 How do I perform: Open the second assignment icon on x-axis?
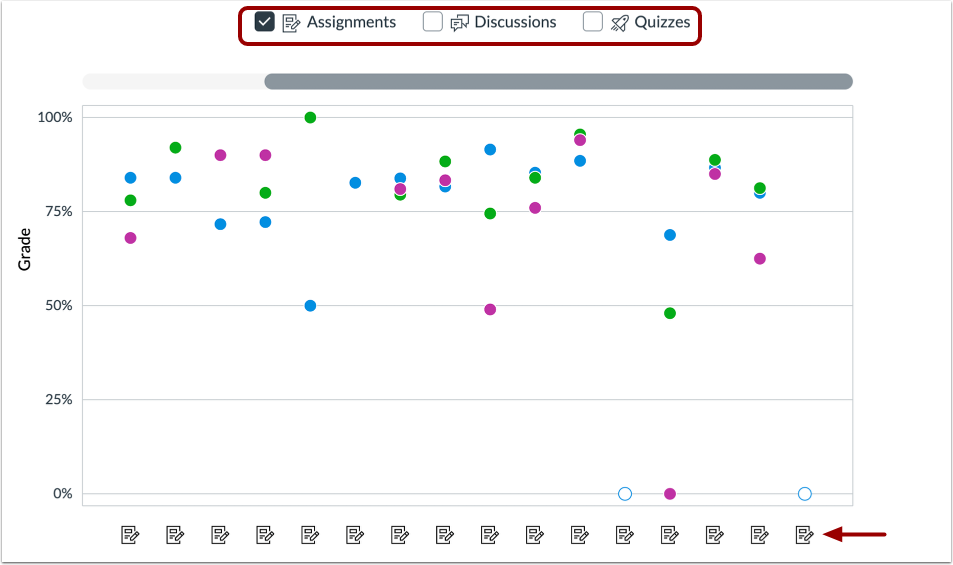(x=175, y=535)
